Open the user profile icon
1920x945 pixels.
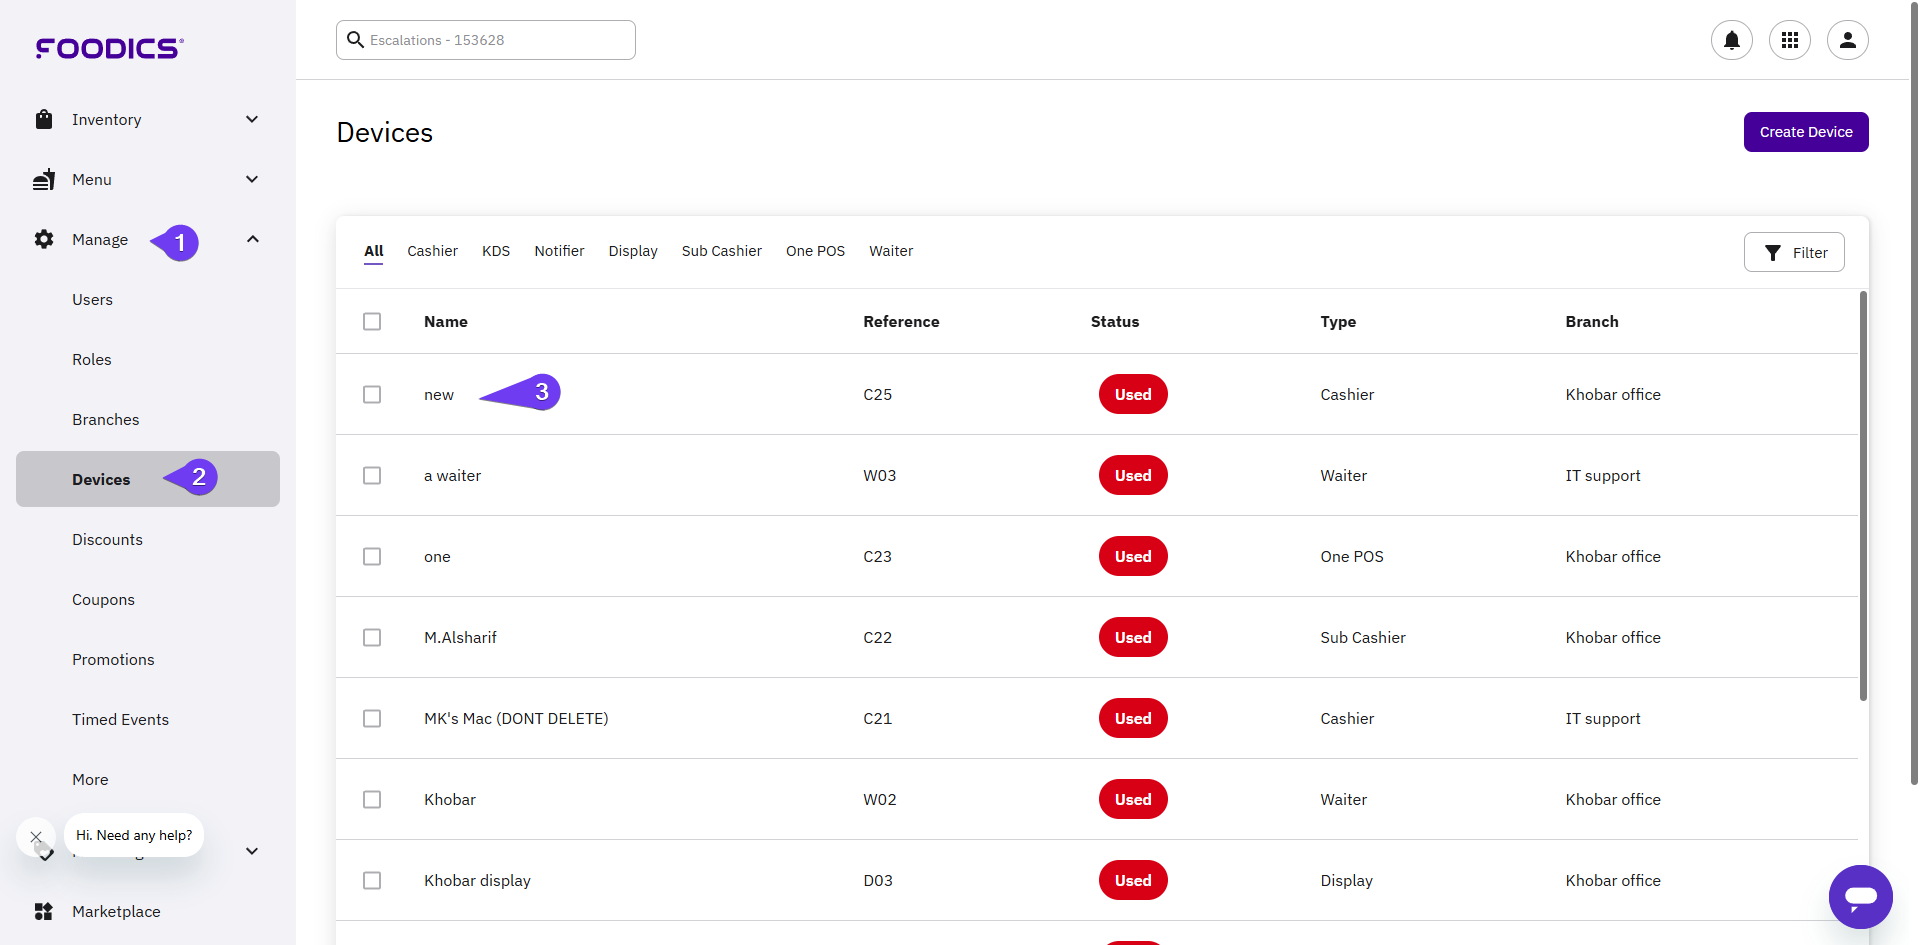[x=1847, y=40]
